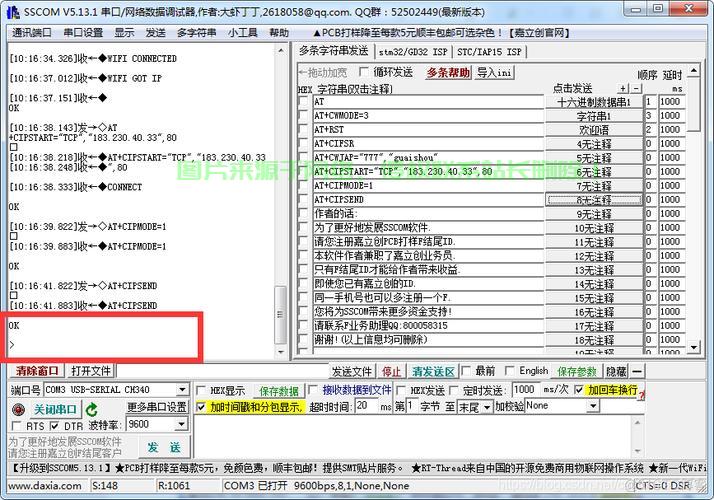Select the 多条字符串发送 tab
The width and height of the screenshot is (714, 500).
pyautogui.click(x=333, y=51)
